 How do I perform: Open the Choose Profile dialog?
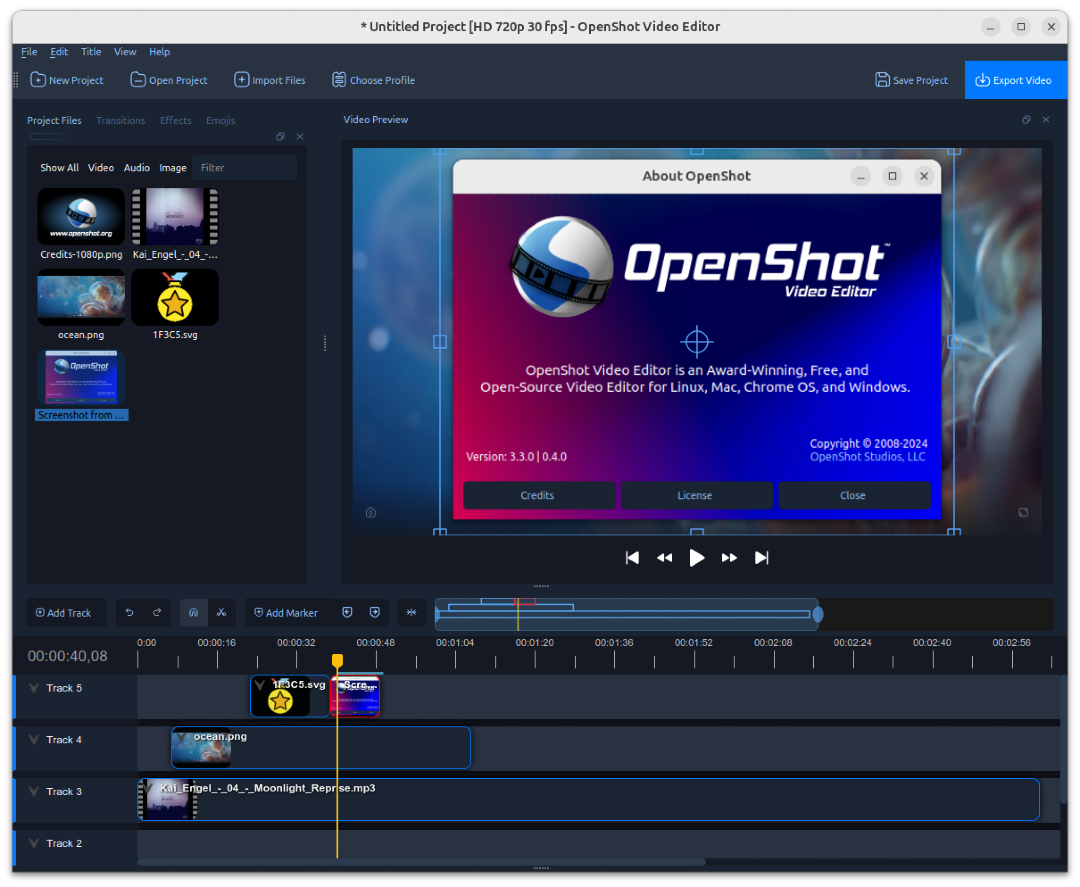pos(373,80)
